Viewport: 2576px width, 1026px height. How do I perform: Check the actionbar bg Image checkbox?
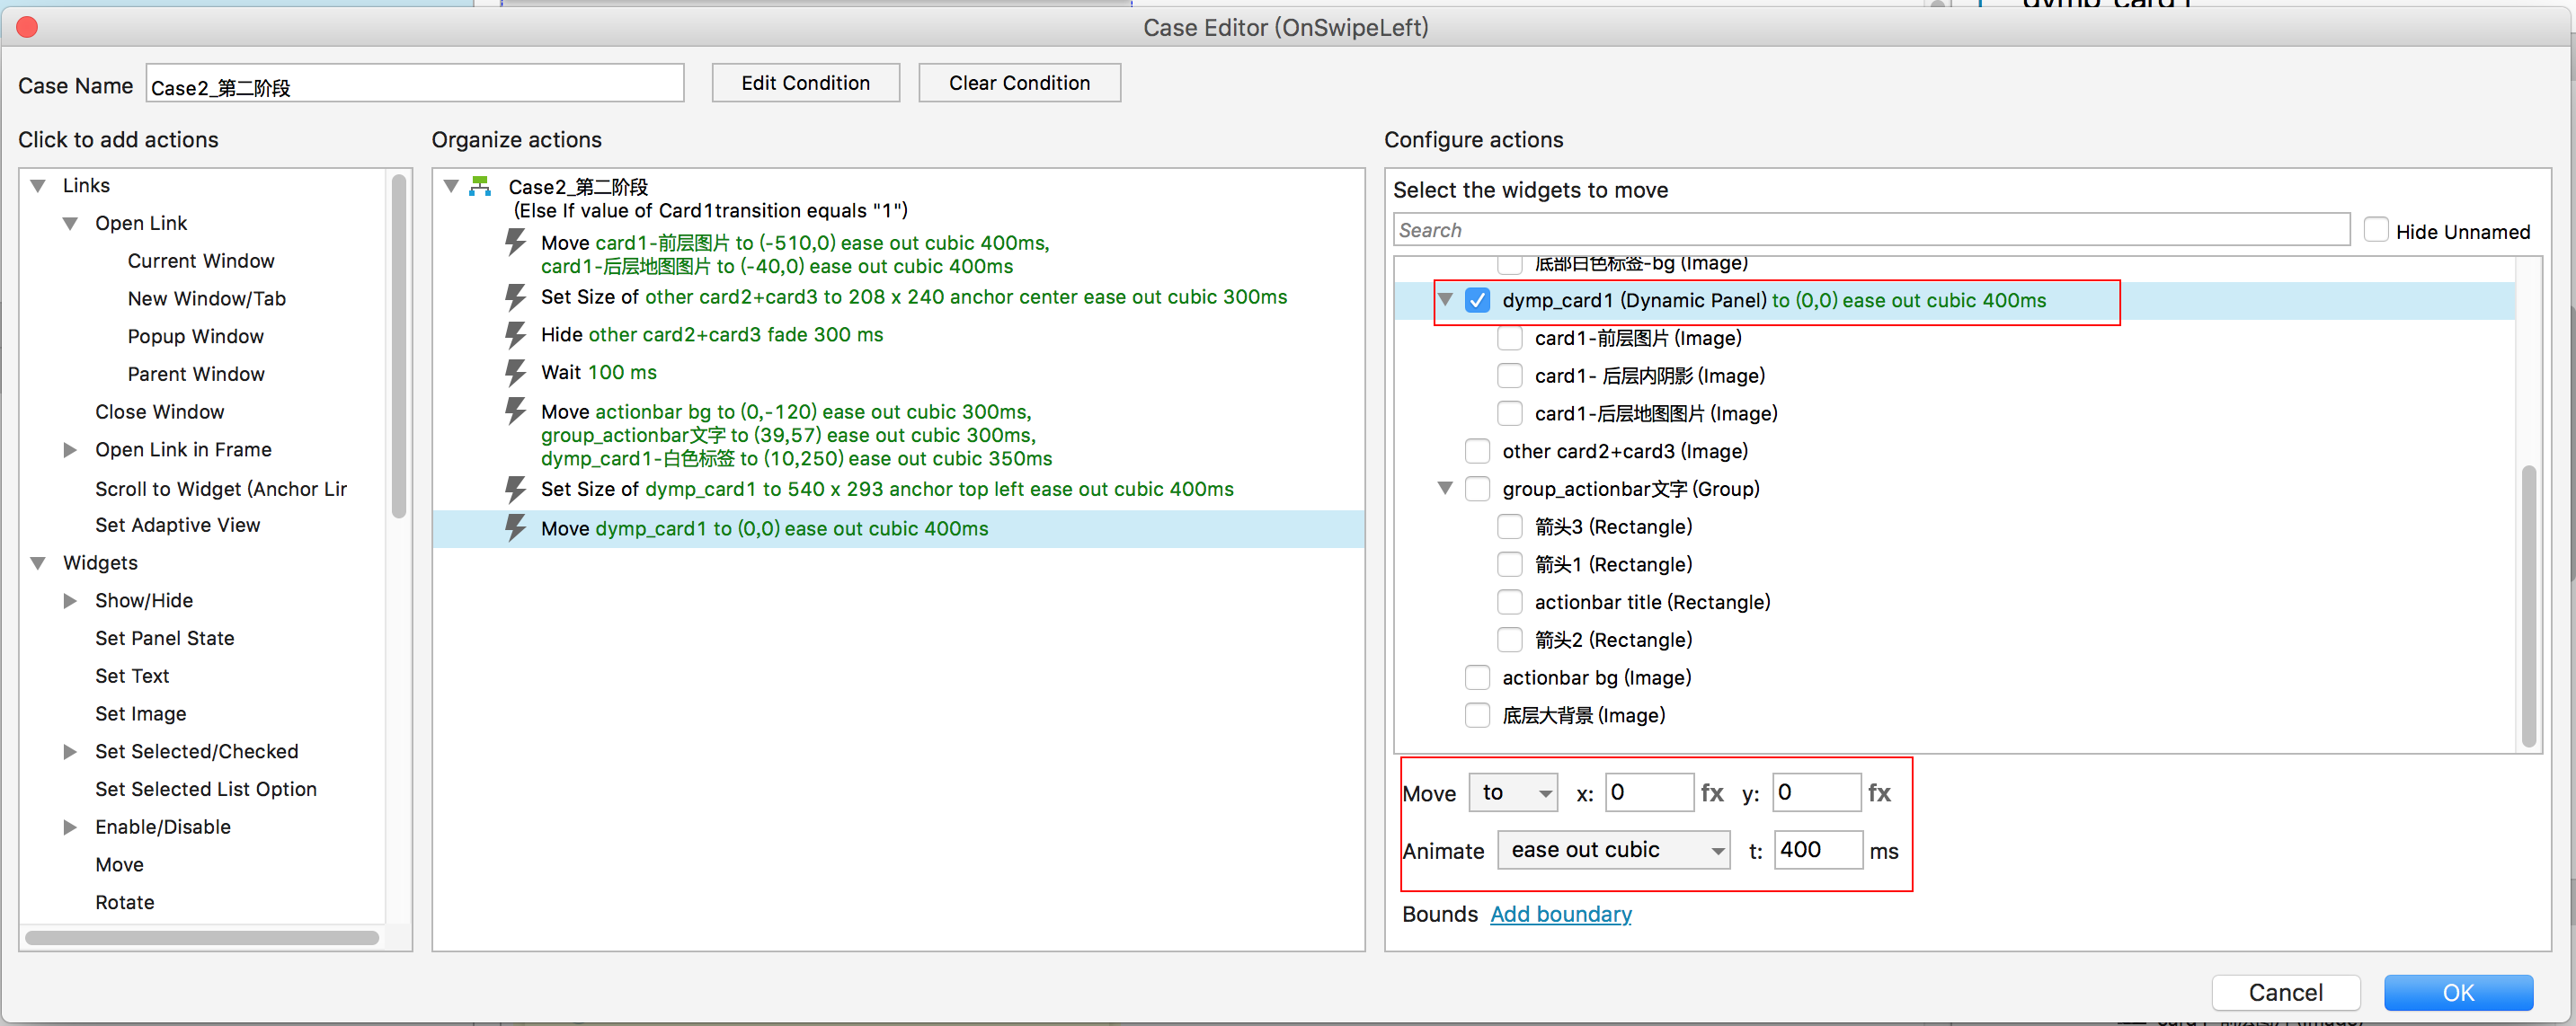coord(1477,678)
